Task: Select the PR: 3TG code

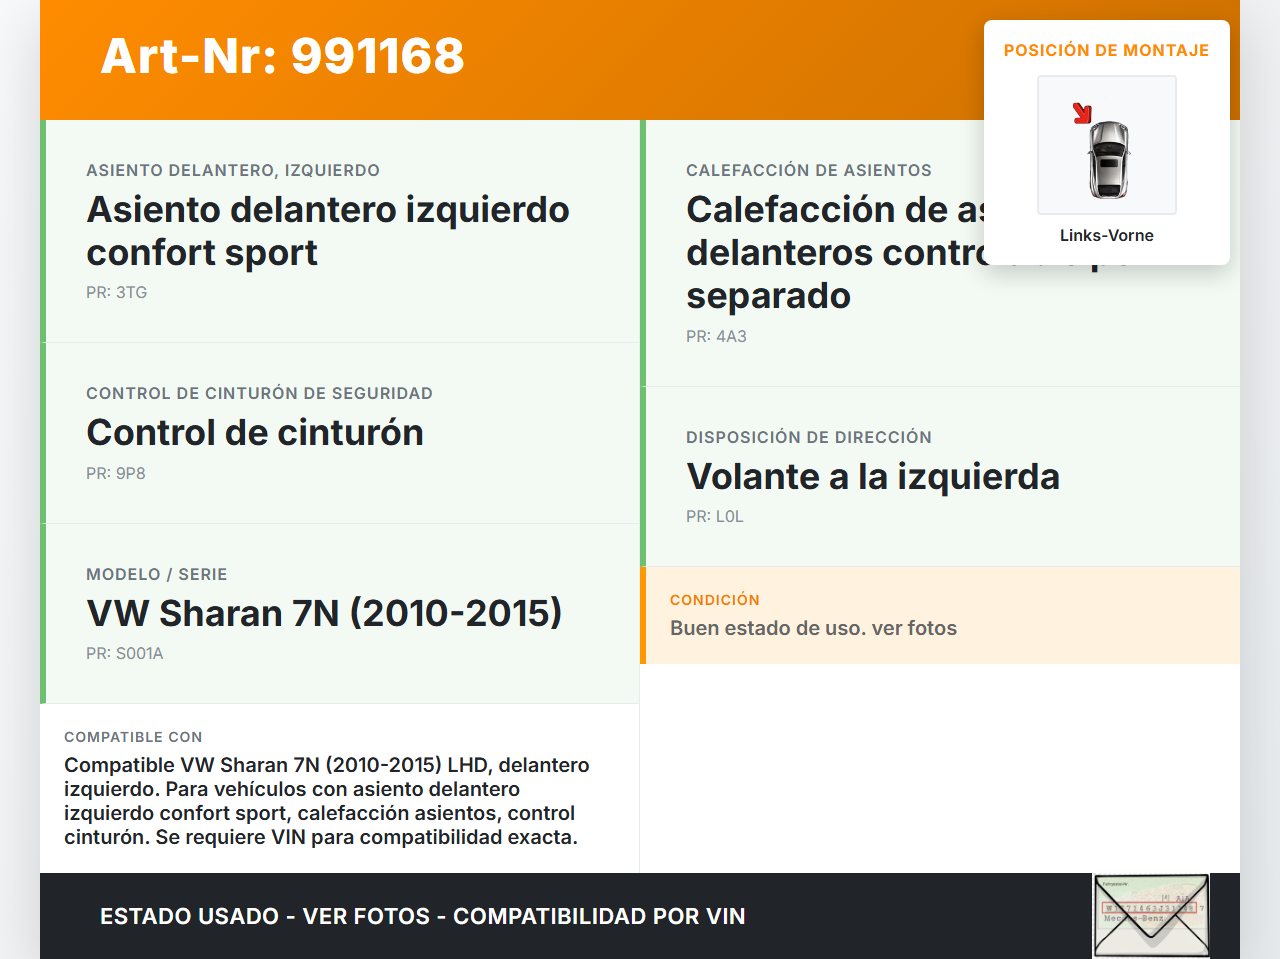Action: (116, 292)
